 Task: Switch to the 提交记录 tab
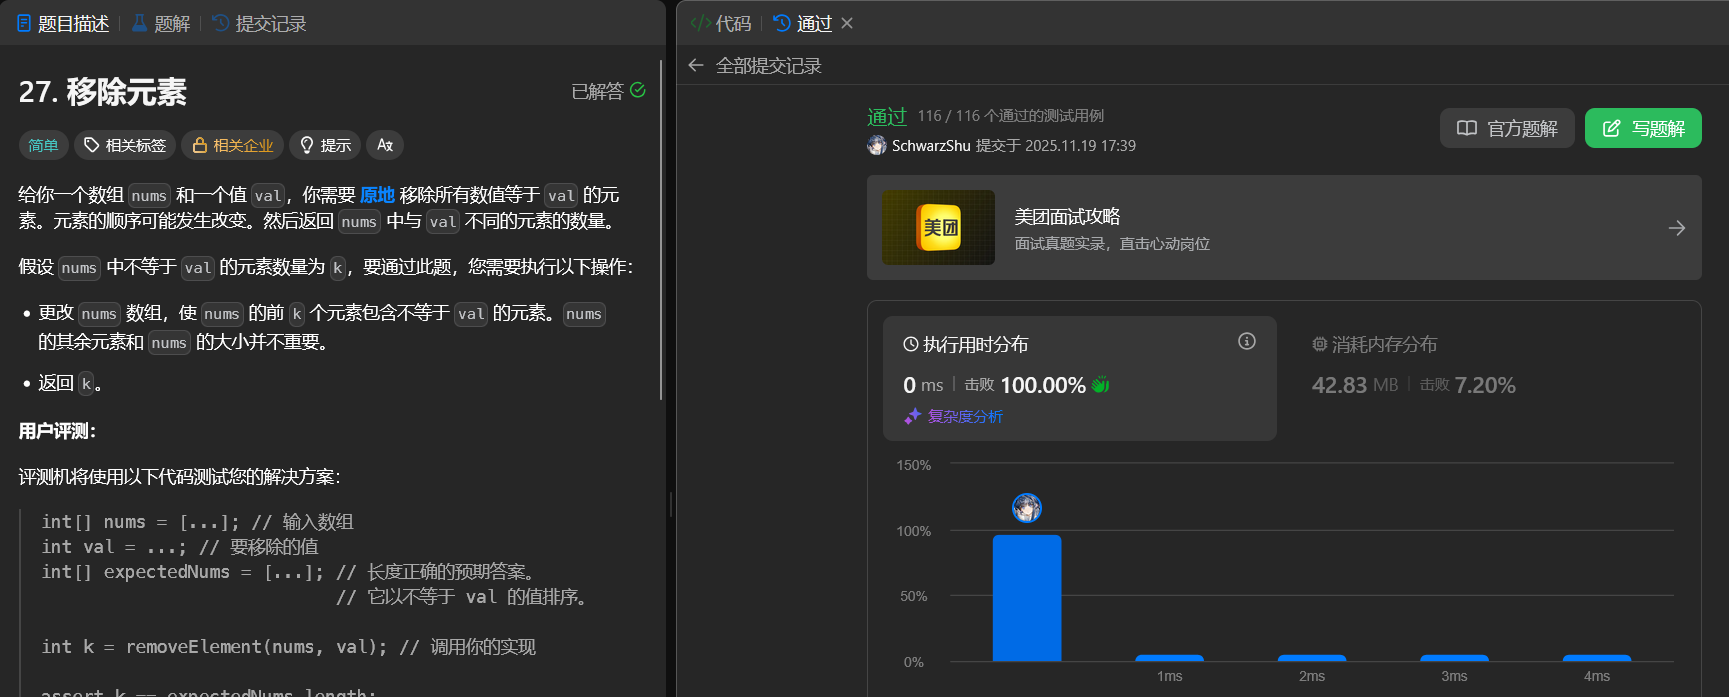click(259, 23)
